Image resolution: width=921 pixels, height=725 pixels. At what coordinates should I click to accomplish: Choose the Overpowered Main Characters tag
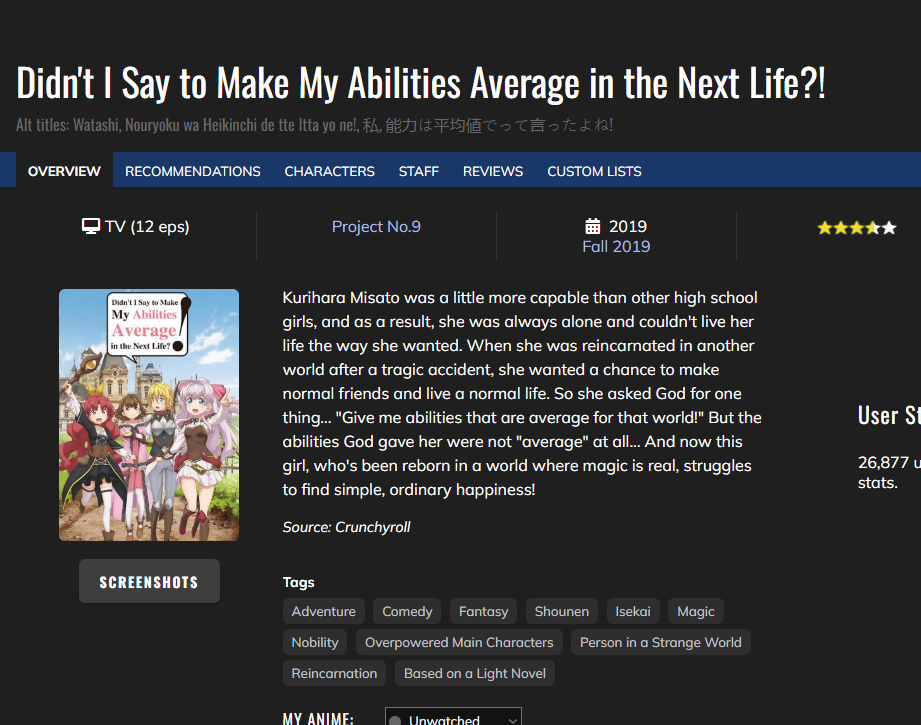pyautogui.click(x=459, y=642)
